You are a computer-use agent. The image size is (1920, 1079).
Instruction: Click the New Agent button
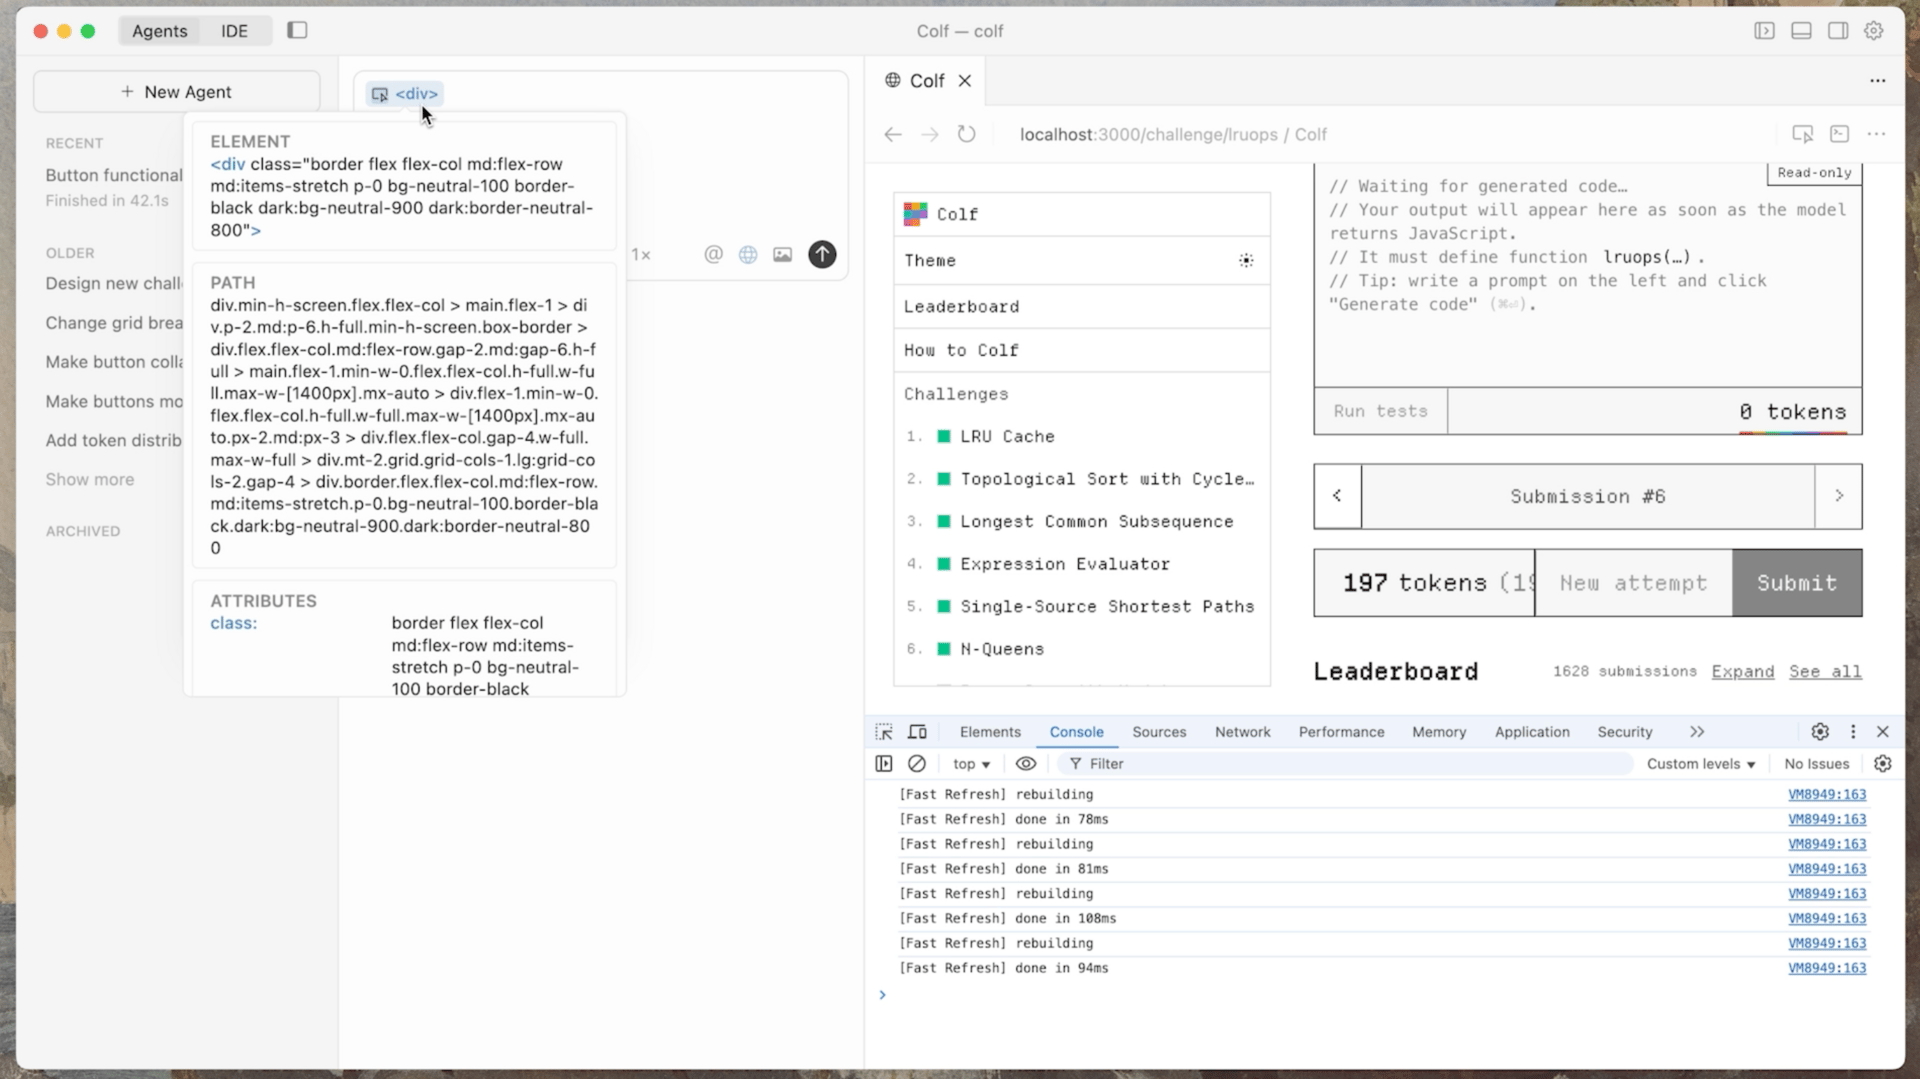[x=177, y=92]
